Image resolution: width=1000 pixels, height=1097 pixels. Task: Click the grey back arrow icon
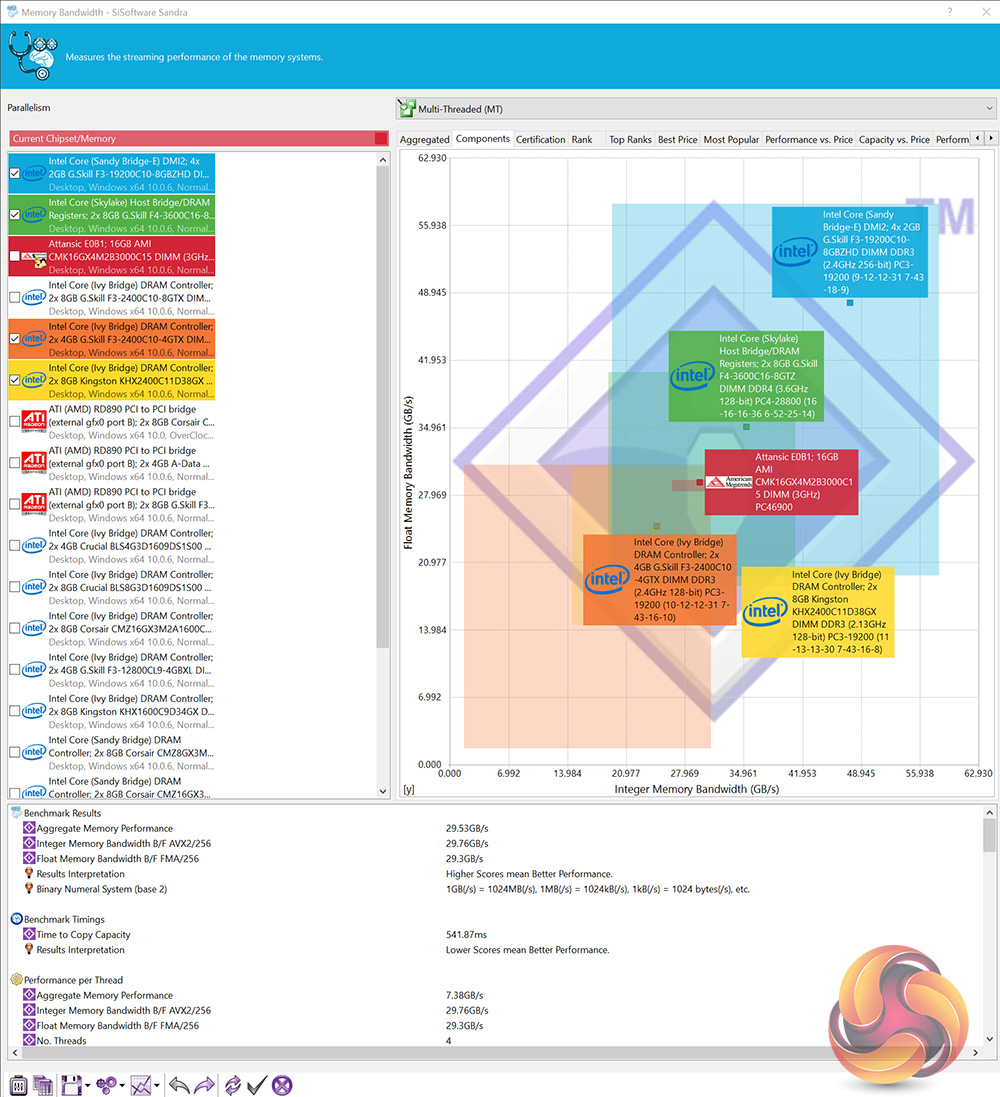(x=179, y=1085)
